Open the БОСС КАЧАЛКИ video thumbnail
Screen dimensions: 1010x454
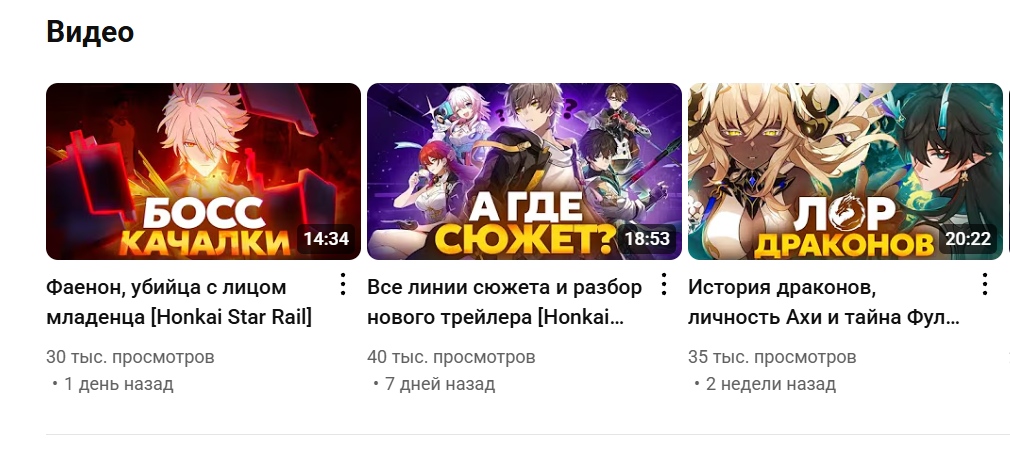(x=204, y=171)
